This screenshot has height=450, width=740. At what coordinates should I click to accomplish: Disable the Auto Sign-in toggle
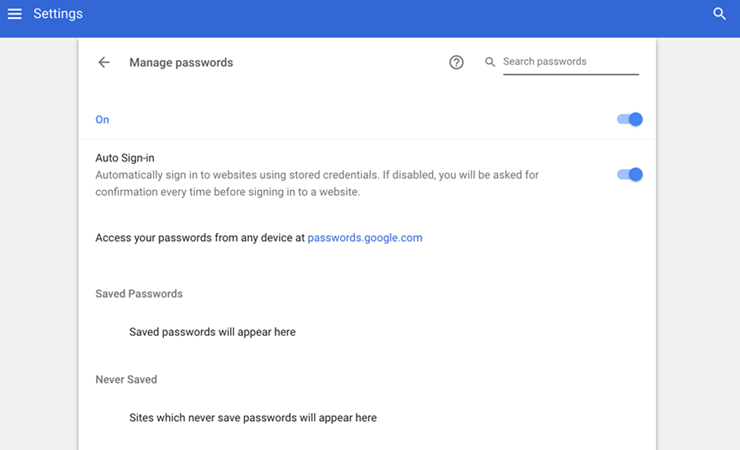point(630,175)
